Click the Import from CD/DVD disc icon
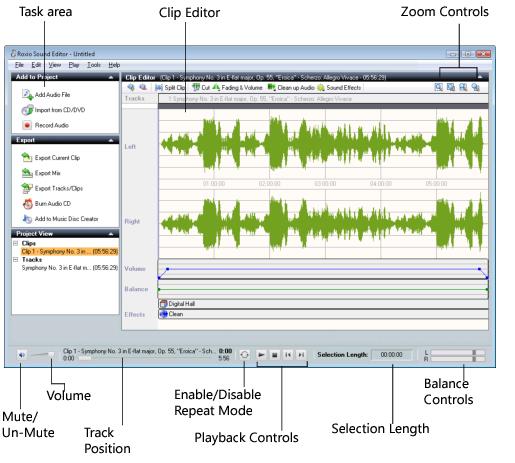Image resolution: width=515 pixels, height=463 pixels. pos(27,110)
